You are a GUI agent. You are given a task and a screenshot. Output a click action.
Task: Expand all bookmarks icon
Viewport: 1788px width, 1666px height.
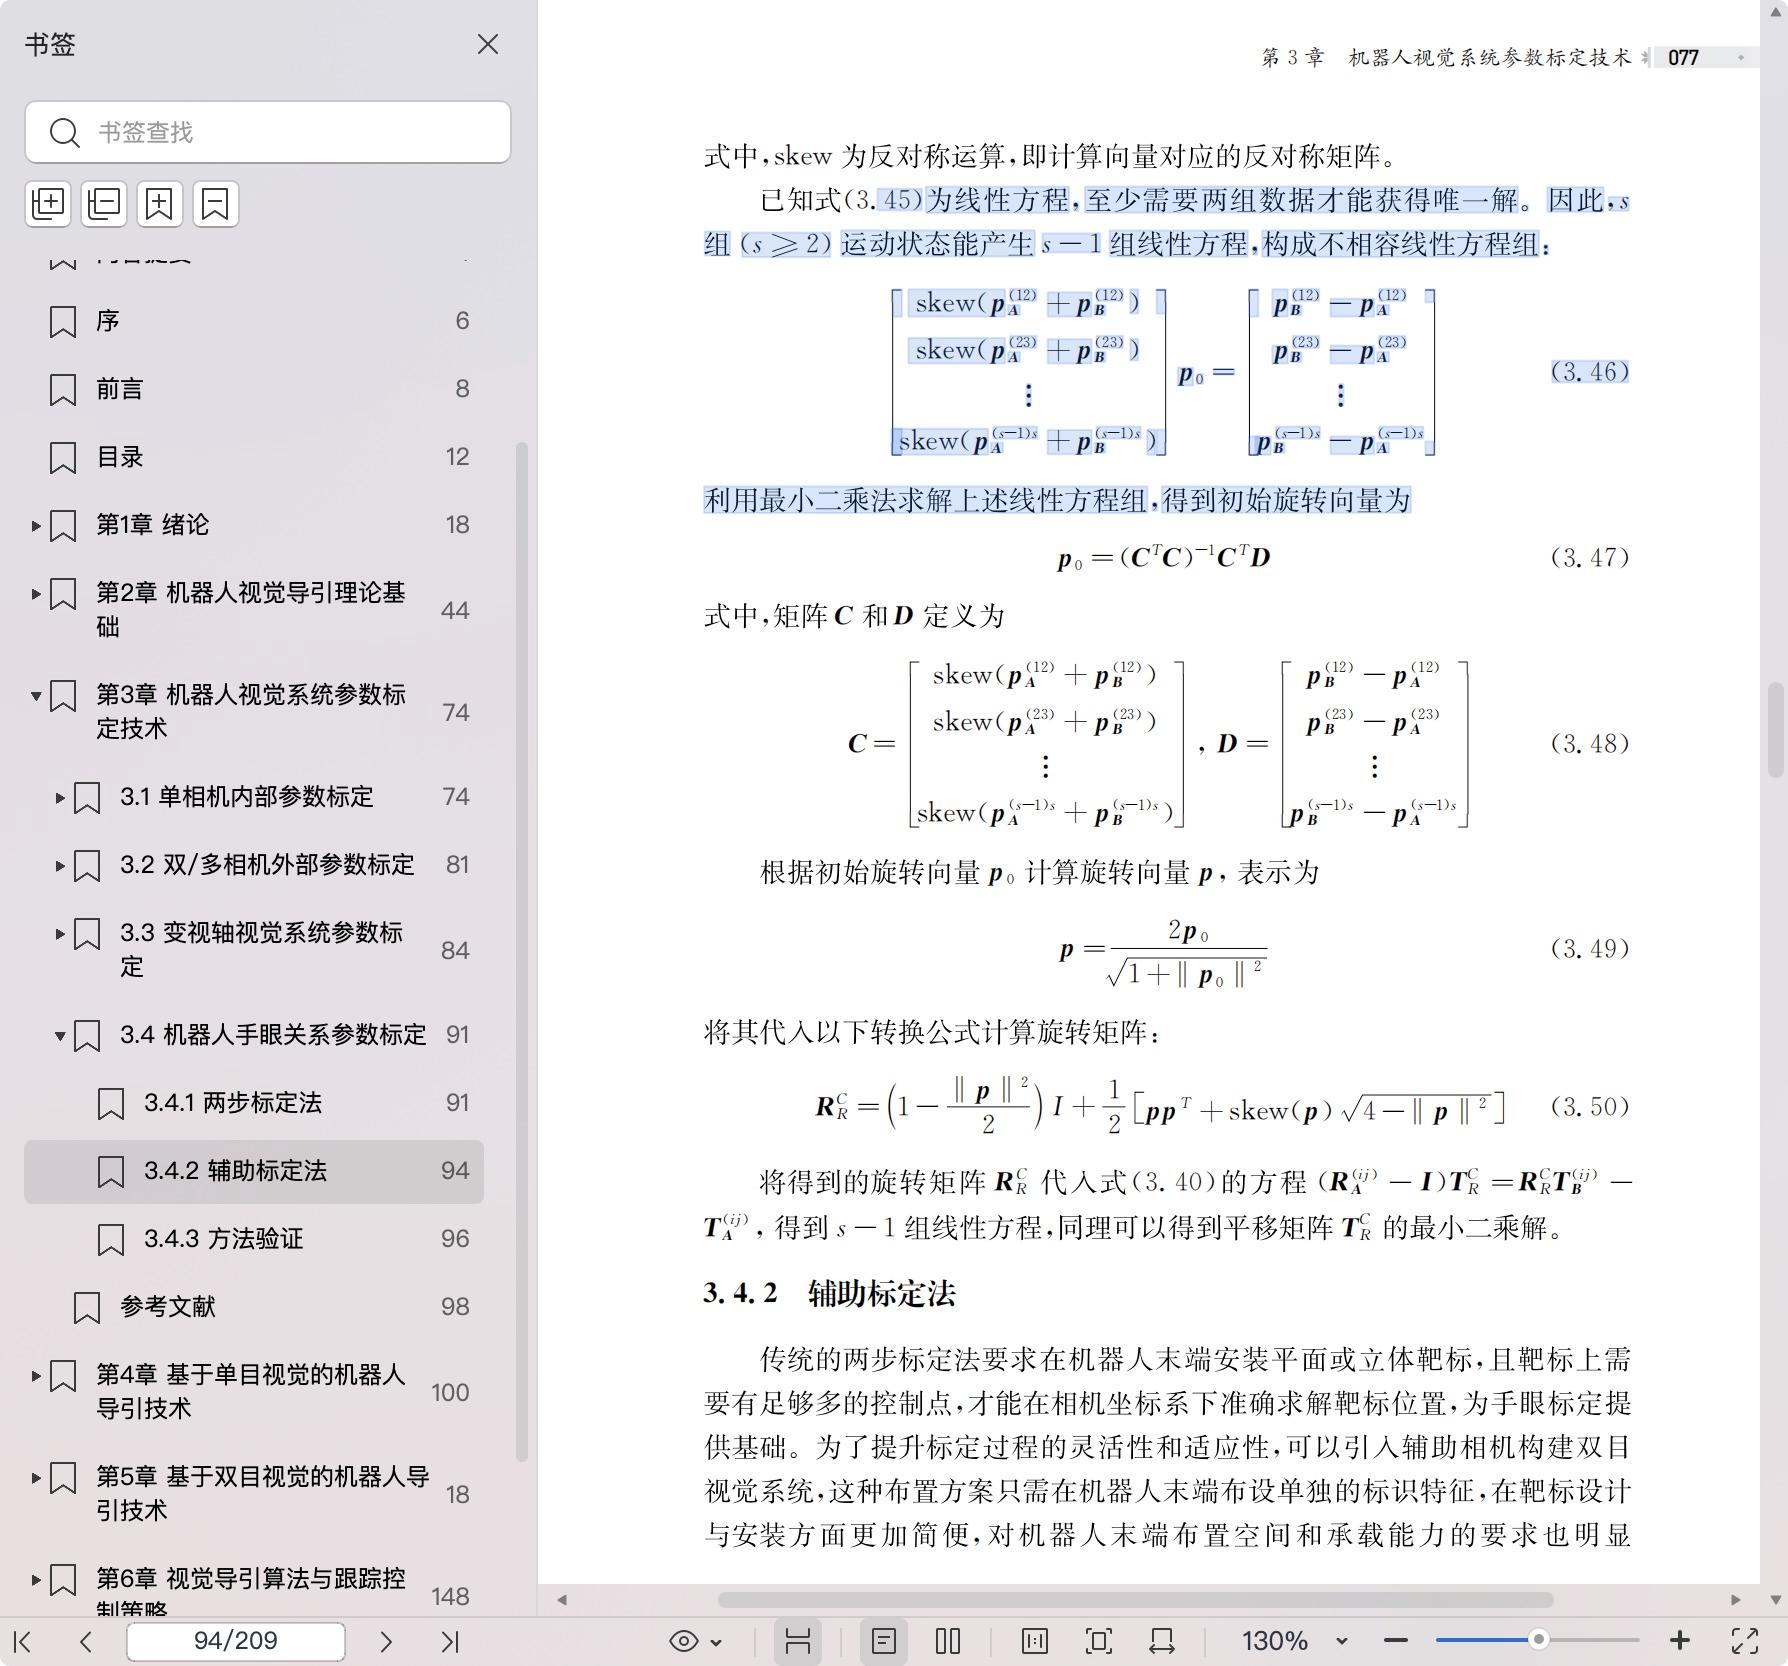coord(48,204)
